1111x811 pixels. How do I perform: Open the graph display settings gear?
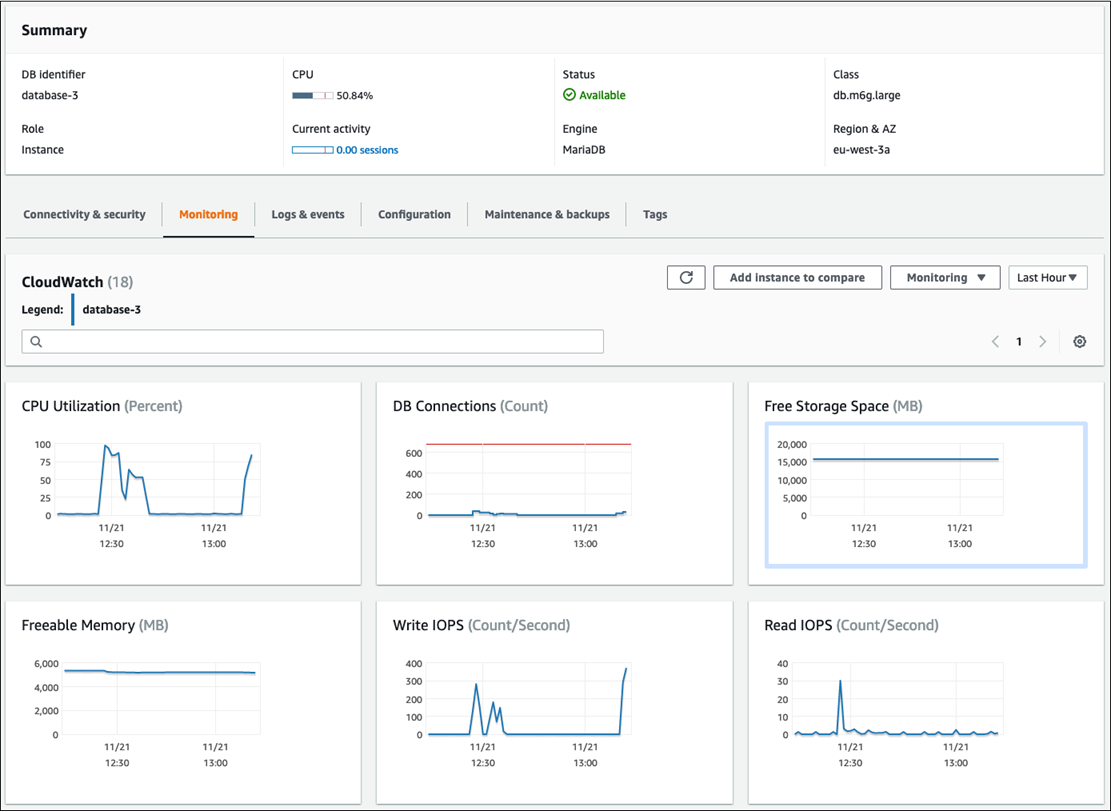point(1079,341)
